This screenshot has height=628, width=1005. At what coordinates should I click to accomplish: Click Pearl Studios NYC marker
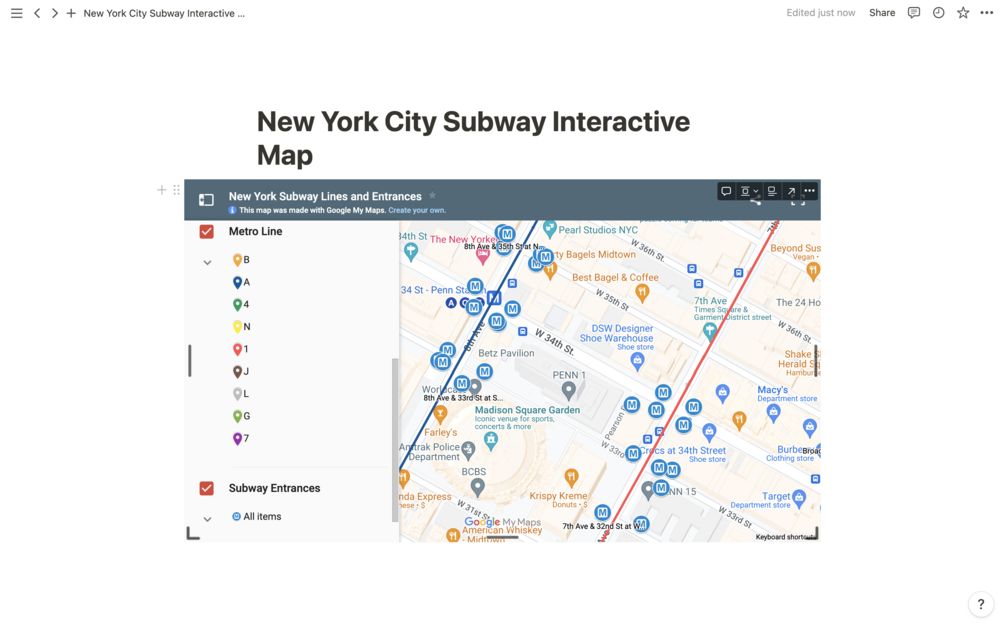pos(549,227)
